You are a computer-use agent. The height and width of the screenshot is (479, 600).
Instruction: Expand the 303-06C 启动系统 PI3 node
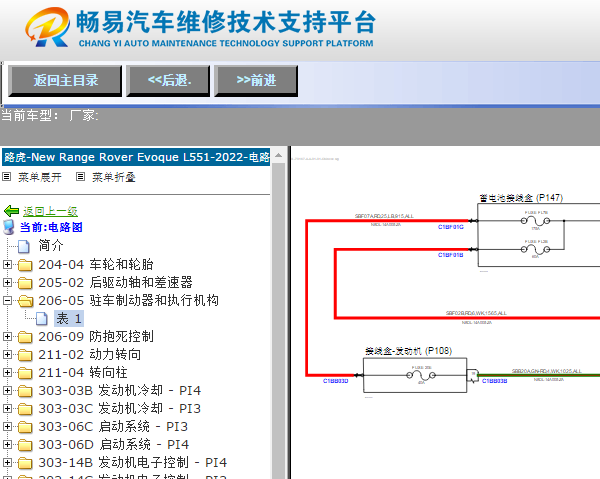[x=7, y=426]
